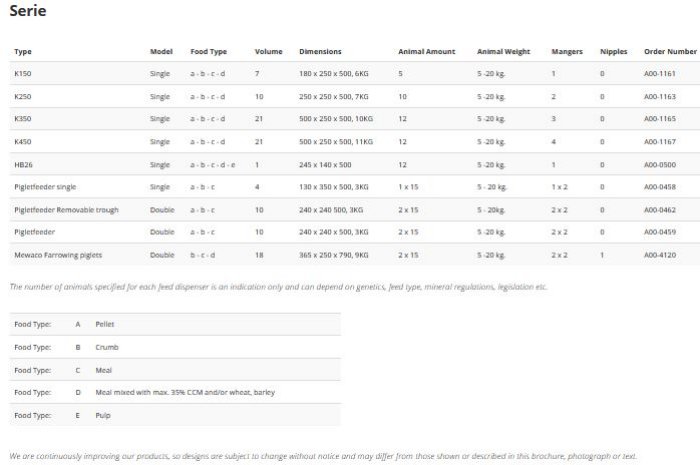
Task: Click the 'Nipples' column header
Action: click(613, 51)
